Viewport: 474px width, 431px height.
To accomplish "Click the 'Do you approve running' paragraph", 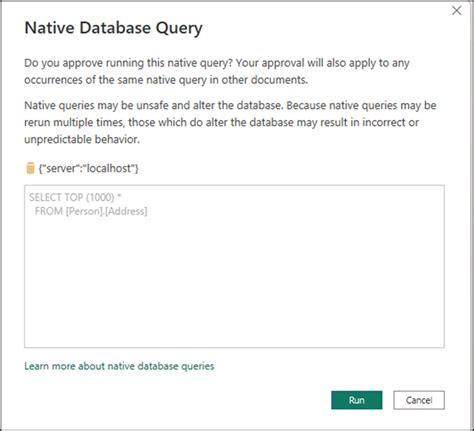I will click(217, 71).
